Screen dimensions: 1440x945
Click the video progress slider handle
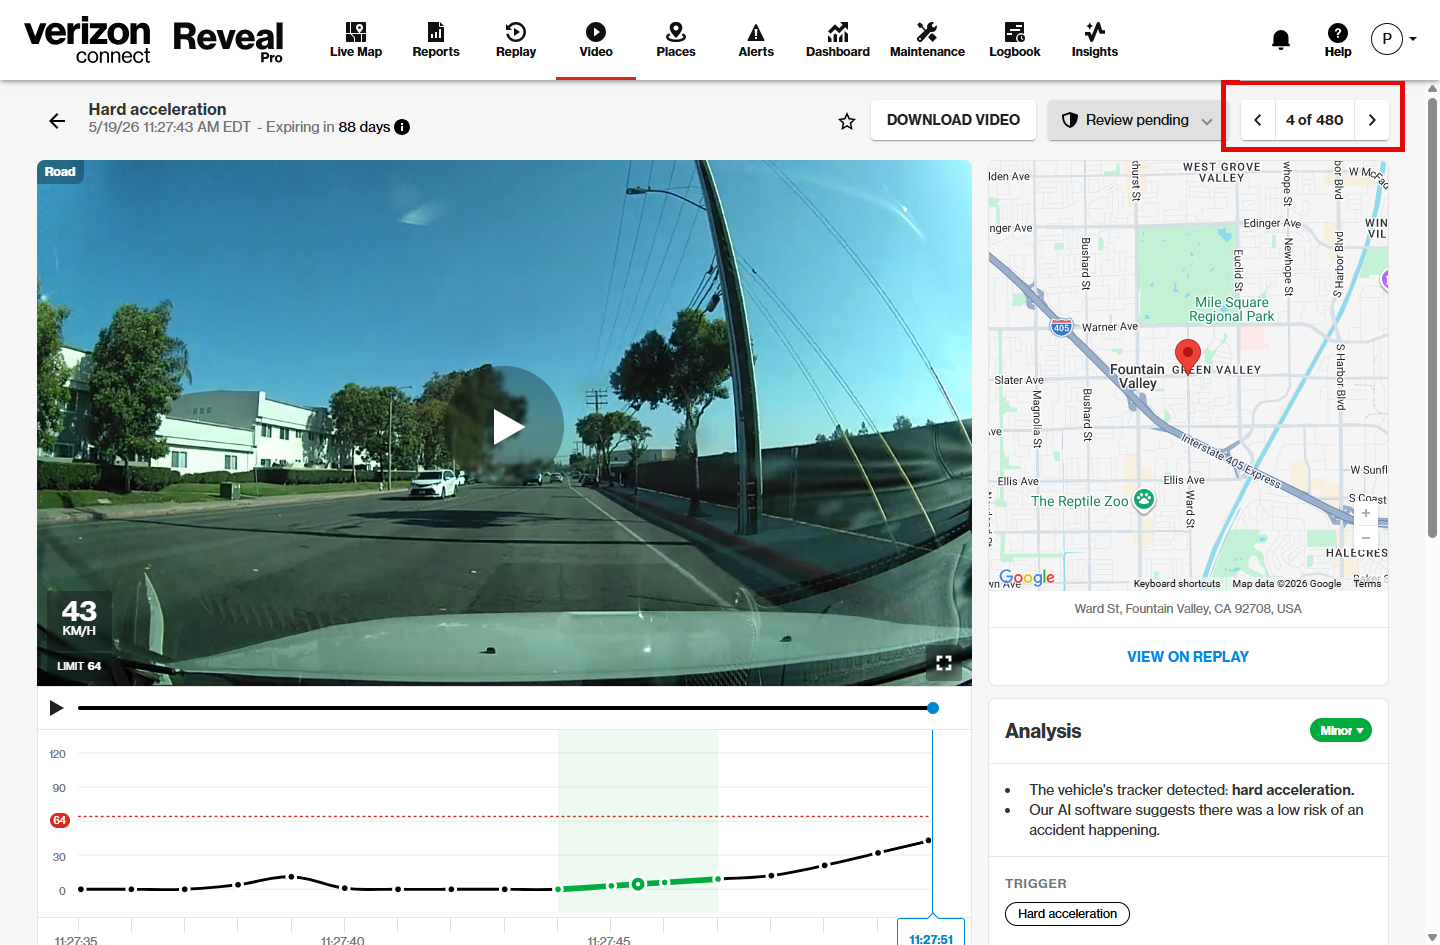(x=933, y=708)
